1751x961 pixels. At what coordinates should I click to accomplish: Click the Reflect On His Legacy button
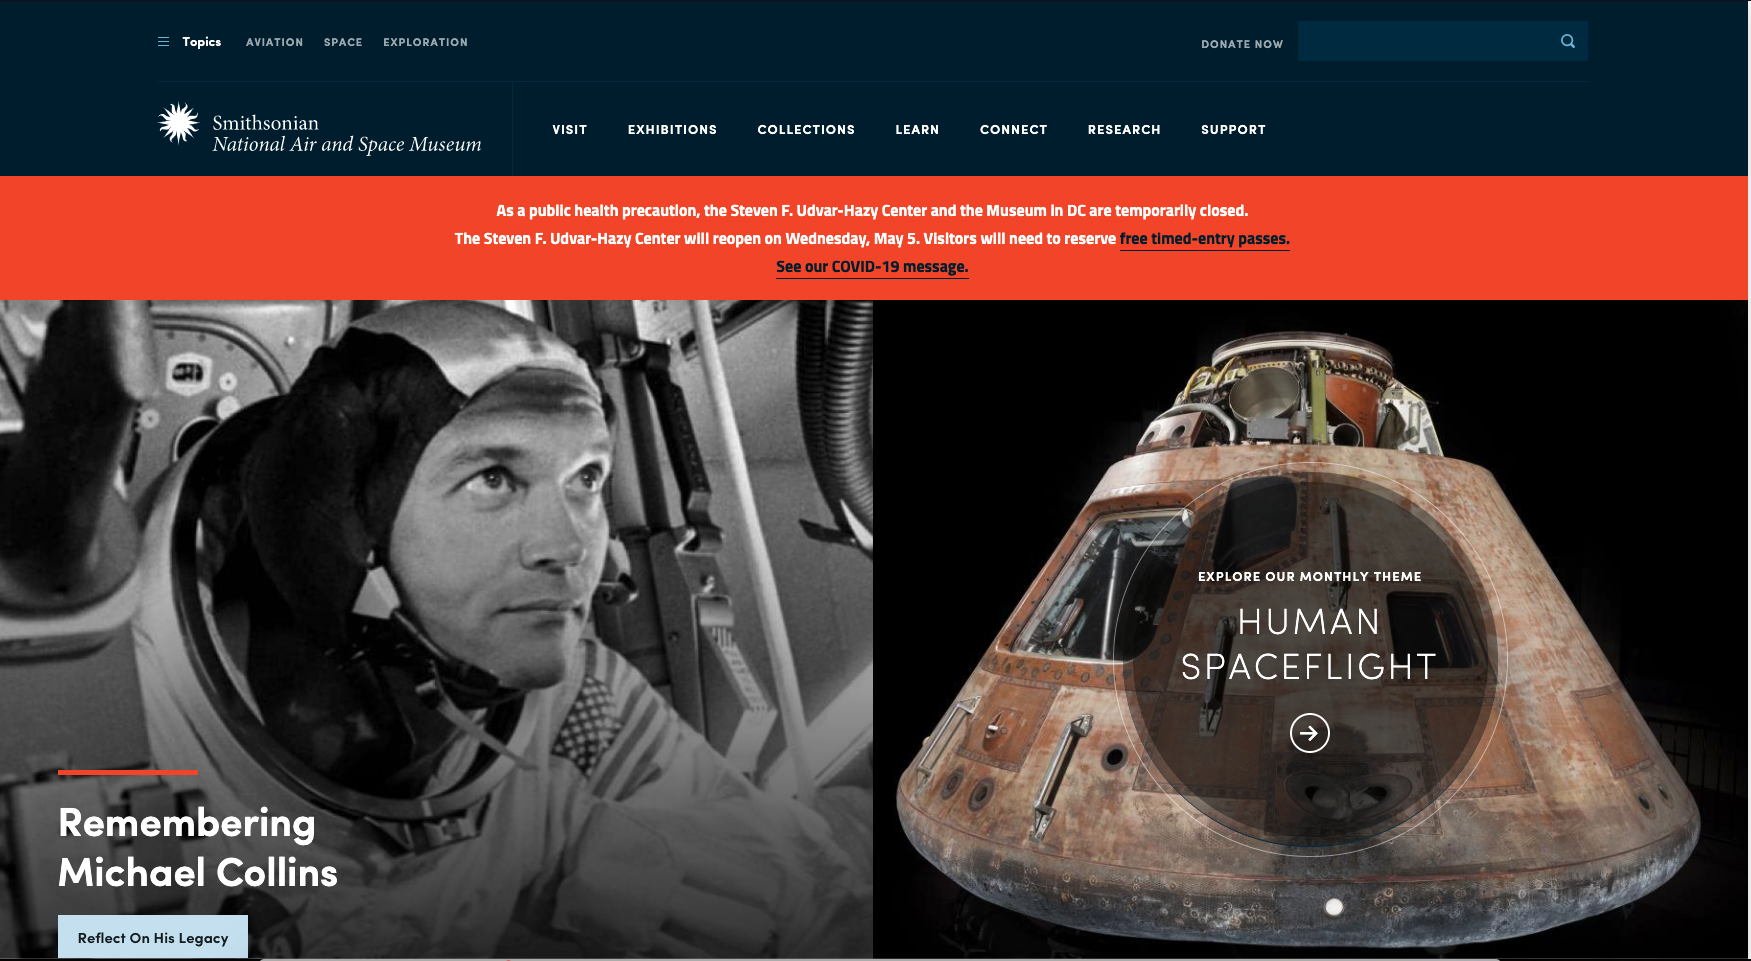tap(153, 937)
